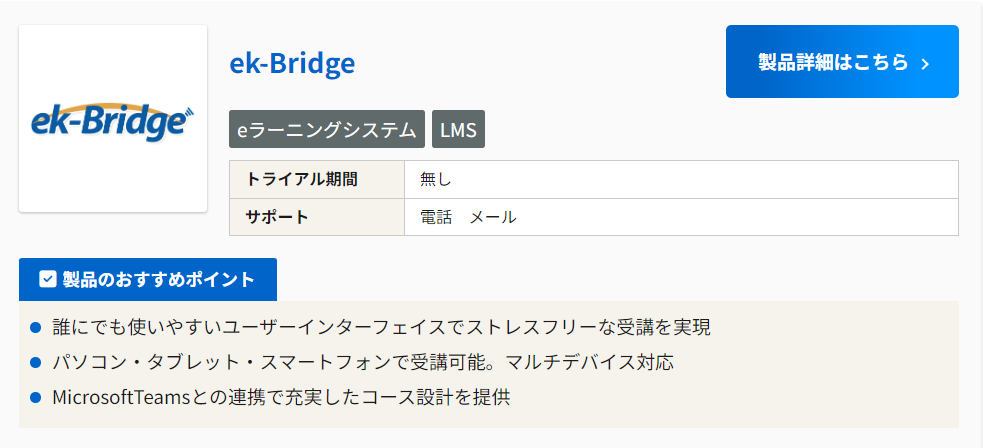Click the MicrosoftTeams連携 bullet text

281,397
